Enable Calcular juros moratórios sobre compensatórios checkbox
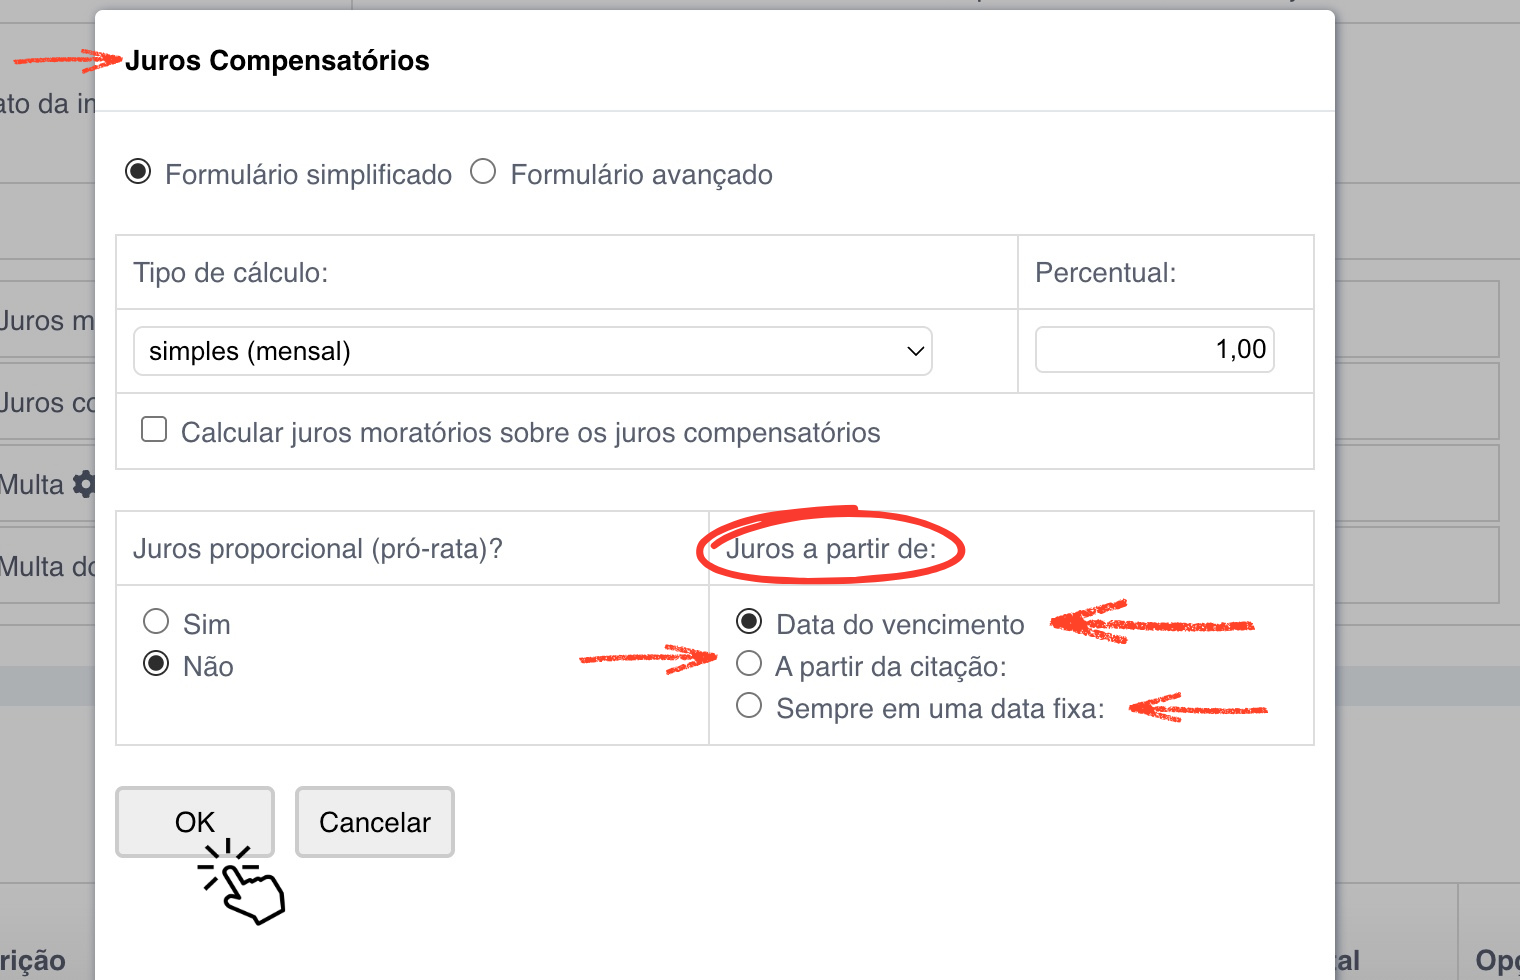This screenshot has height=980, width=1520. coord(154,430)
